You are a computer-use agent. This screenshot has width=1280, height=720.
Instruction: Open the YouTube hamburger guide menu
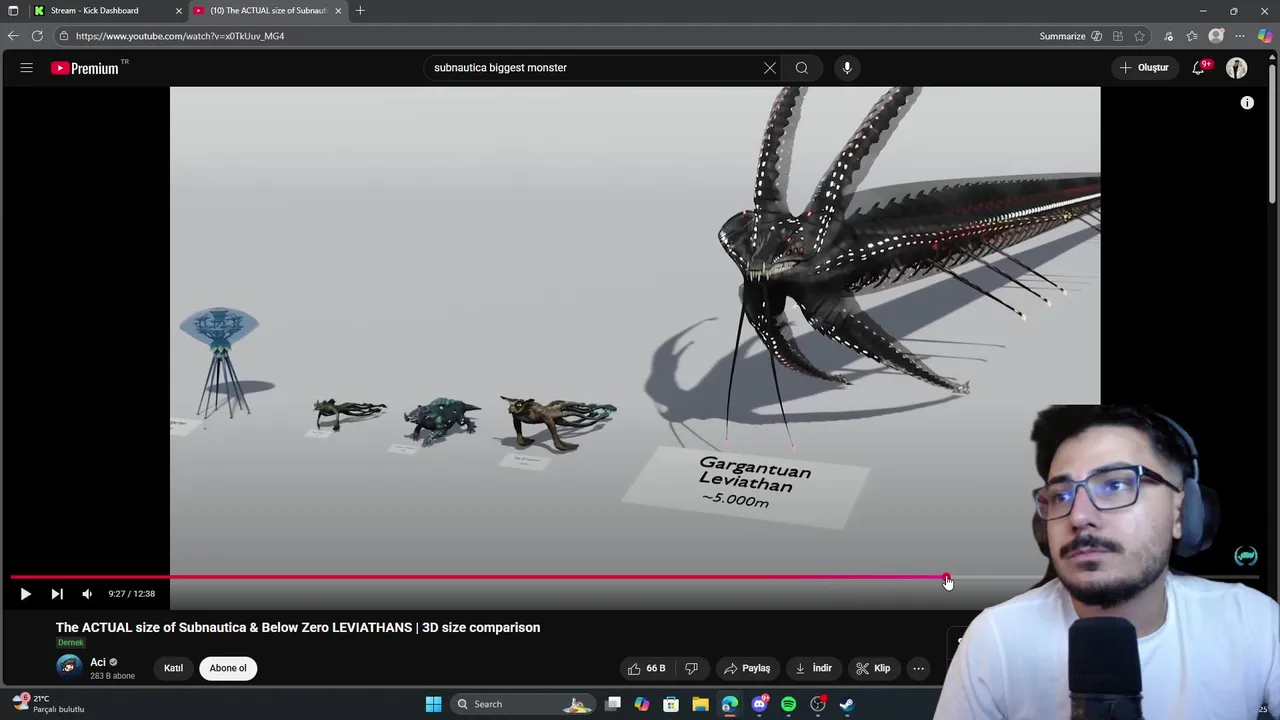pos(27,68)
